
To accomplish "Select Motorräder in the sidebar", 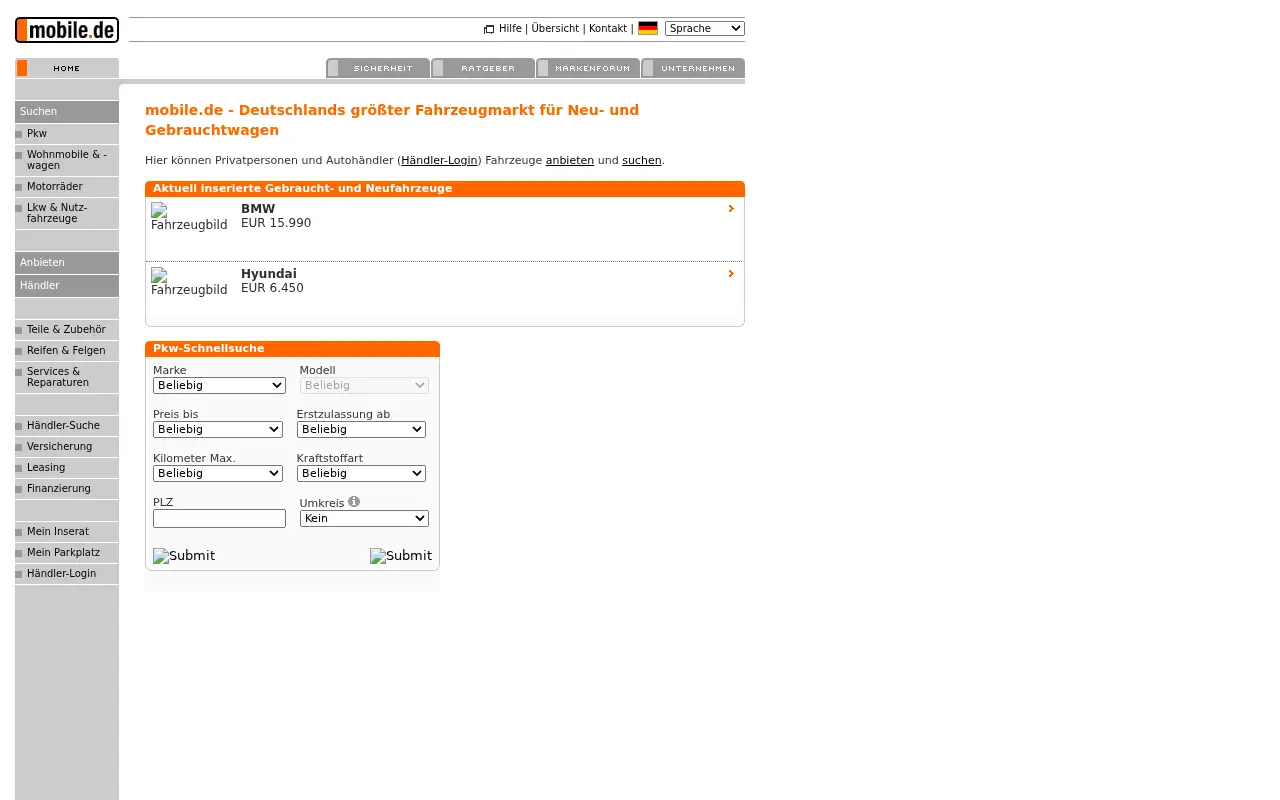I will coord(67,187).
